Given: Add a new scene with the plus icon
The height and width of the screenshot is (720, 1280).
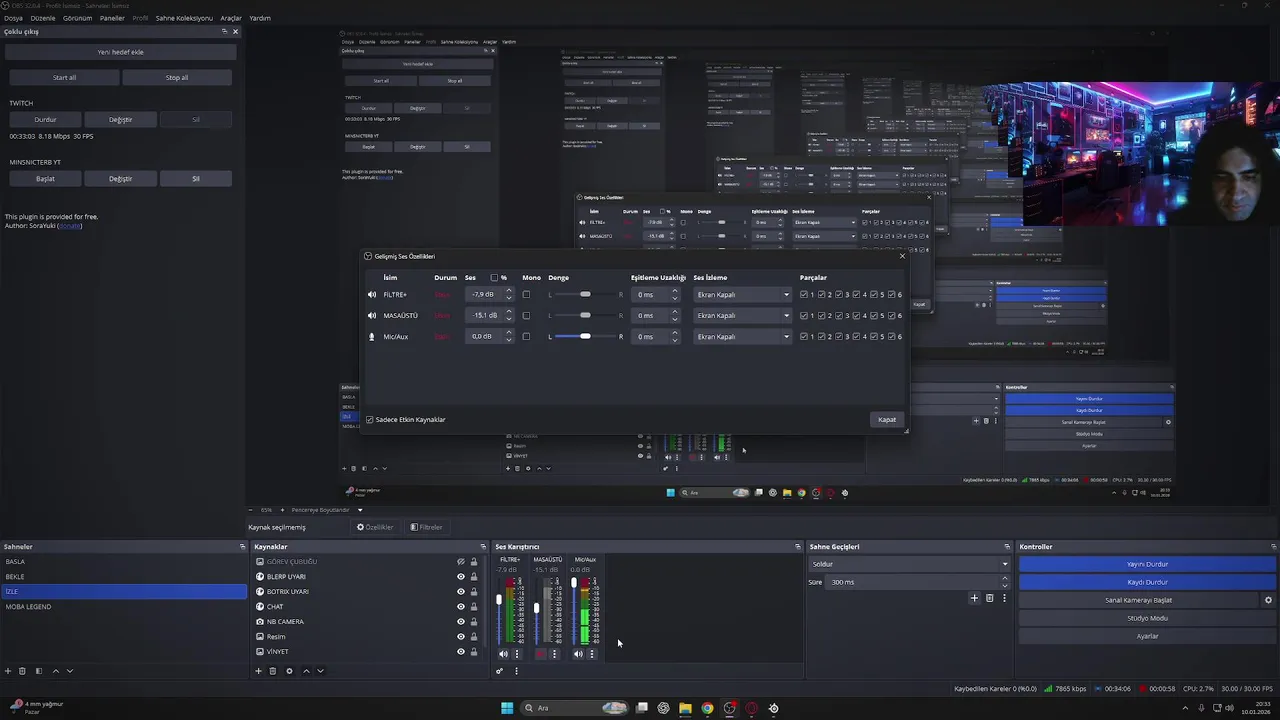Looking at the screenshot, I should (8, 671).
